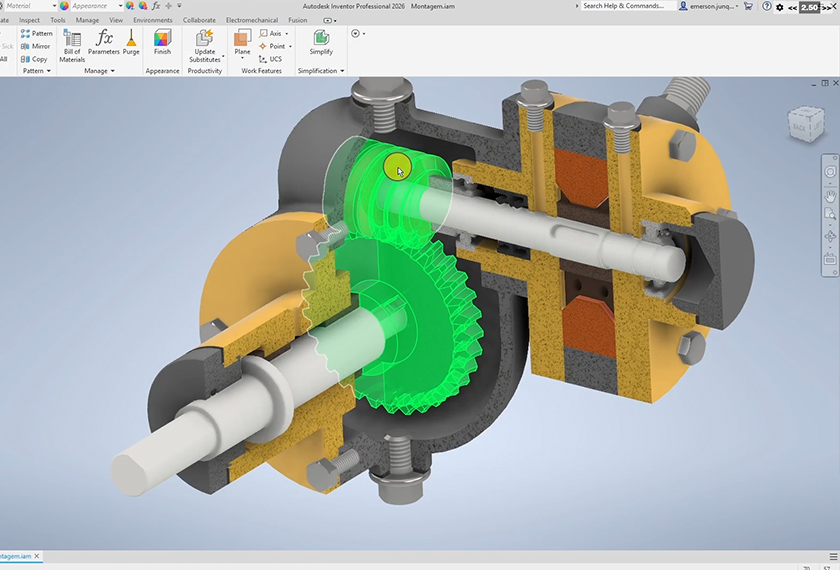Switch to the Environments ribbon tab
The width and height of the screenshot is (840, 570).
[x=153, y=20]
